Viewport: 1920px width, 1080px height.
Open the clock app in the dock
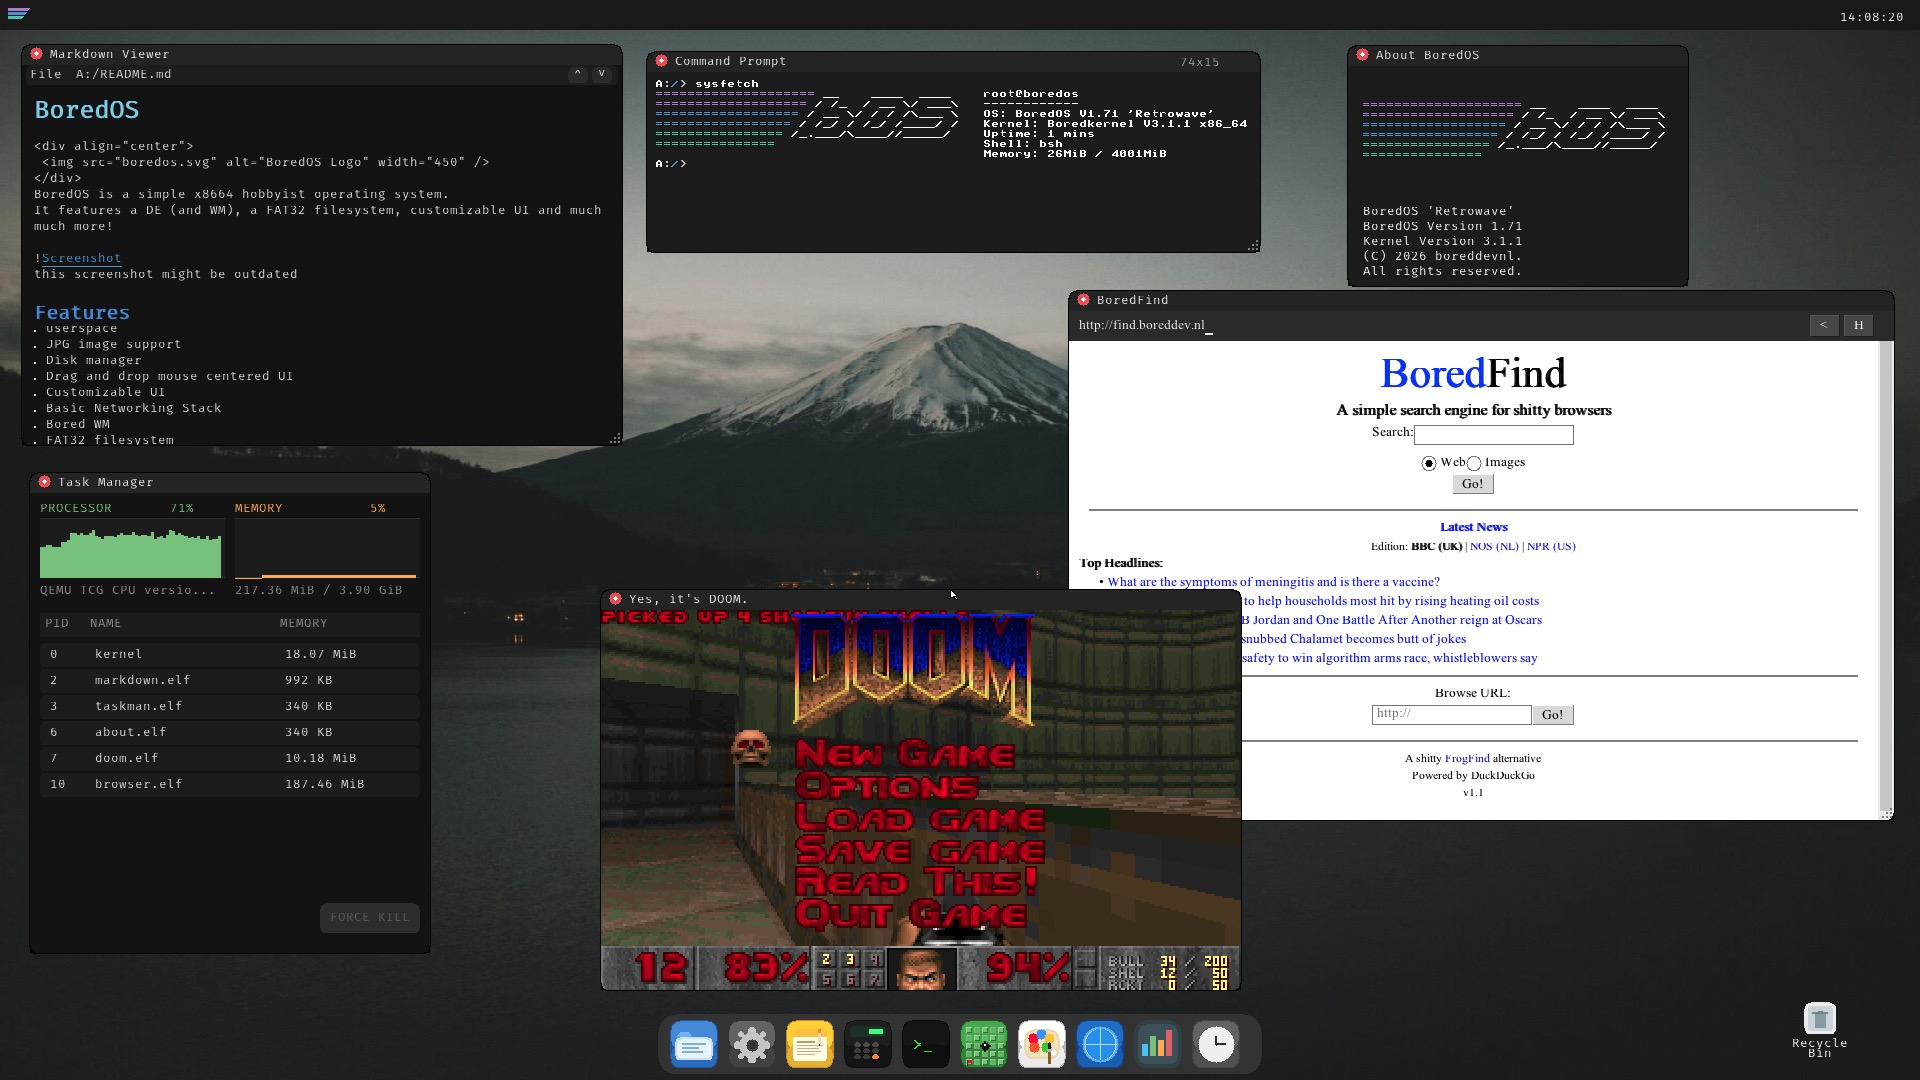[x=1215, y=1043]
